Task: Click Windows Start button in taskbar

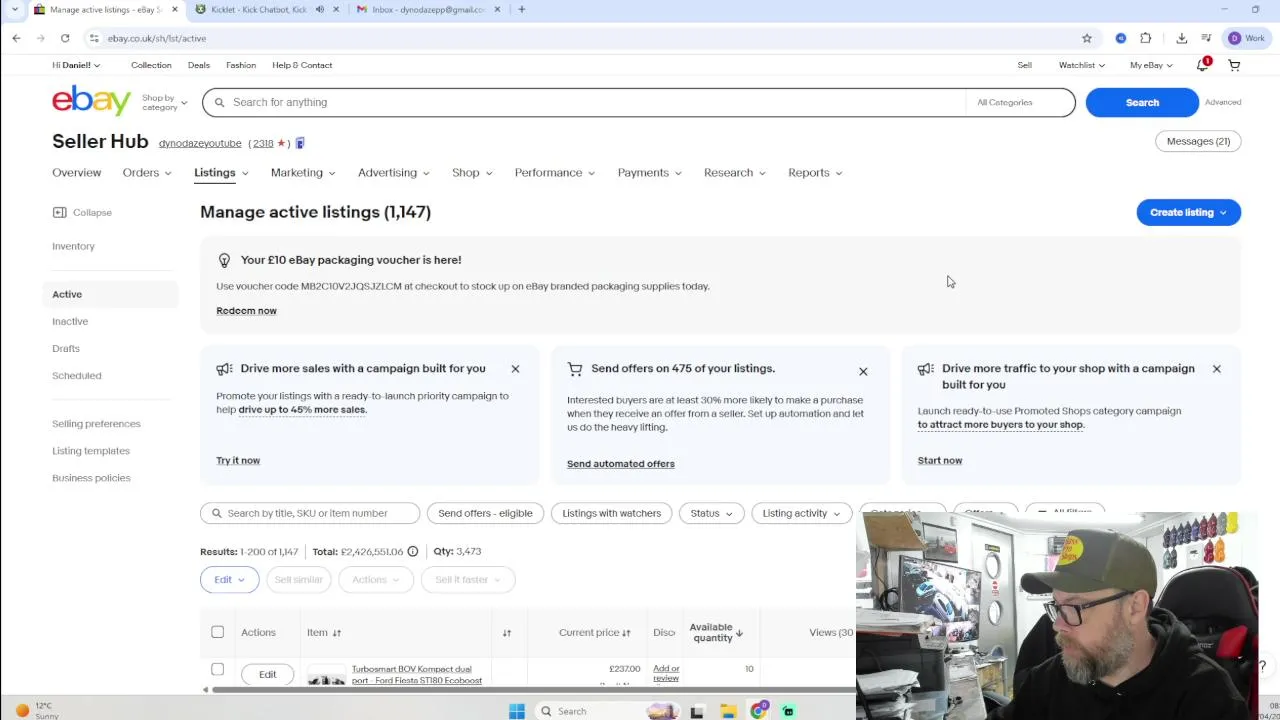Action: tap(517, 711)
